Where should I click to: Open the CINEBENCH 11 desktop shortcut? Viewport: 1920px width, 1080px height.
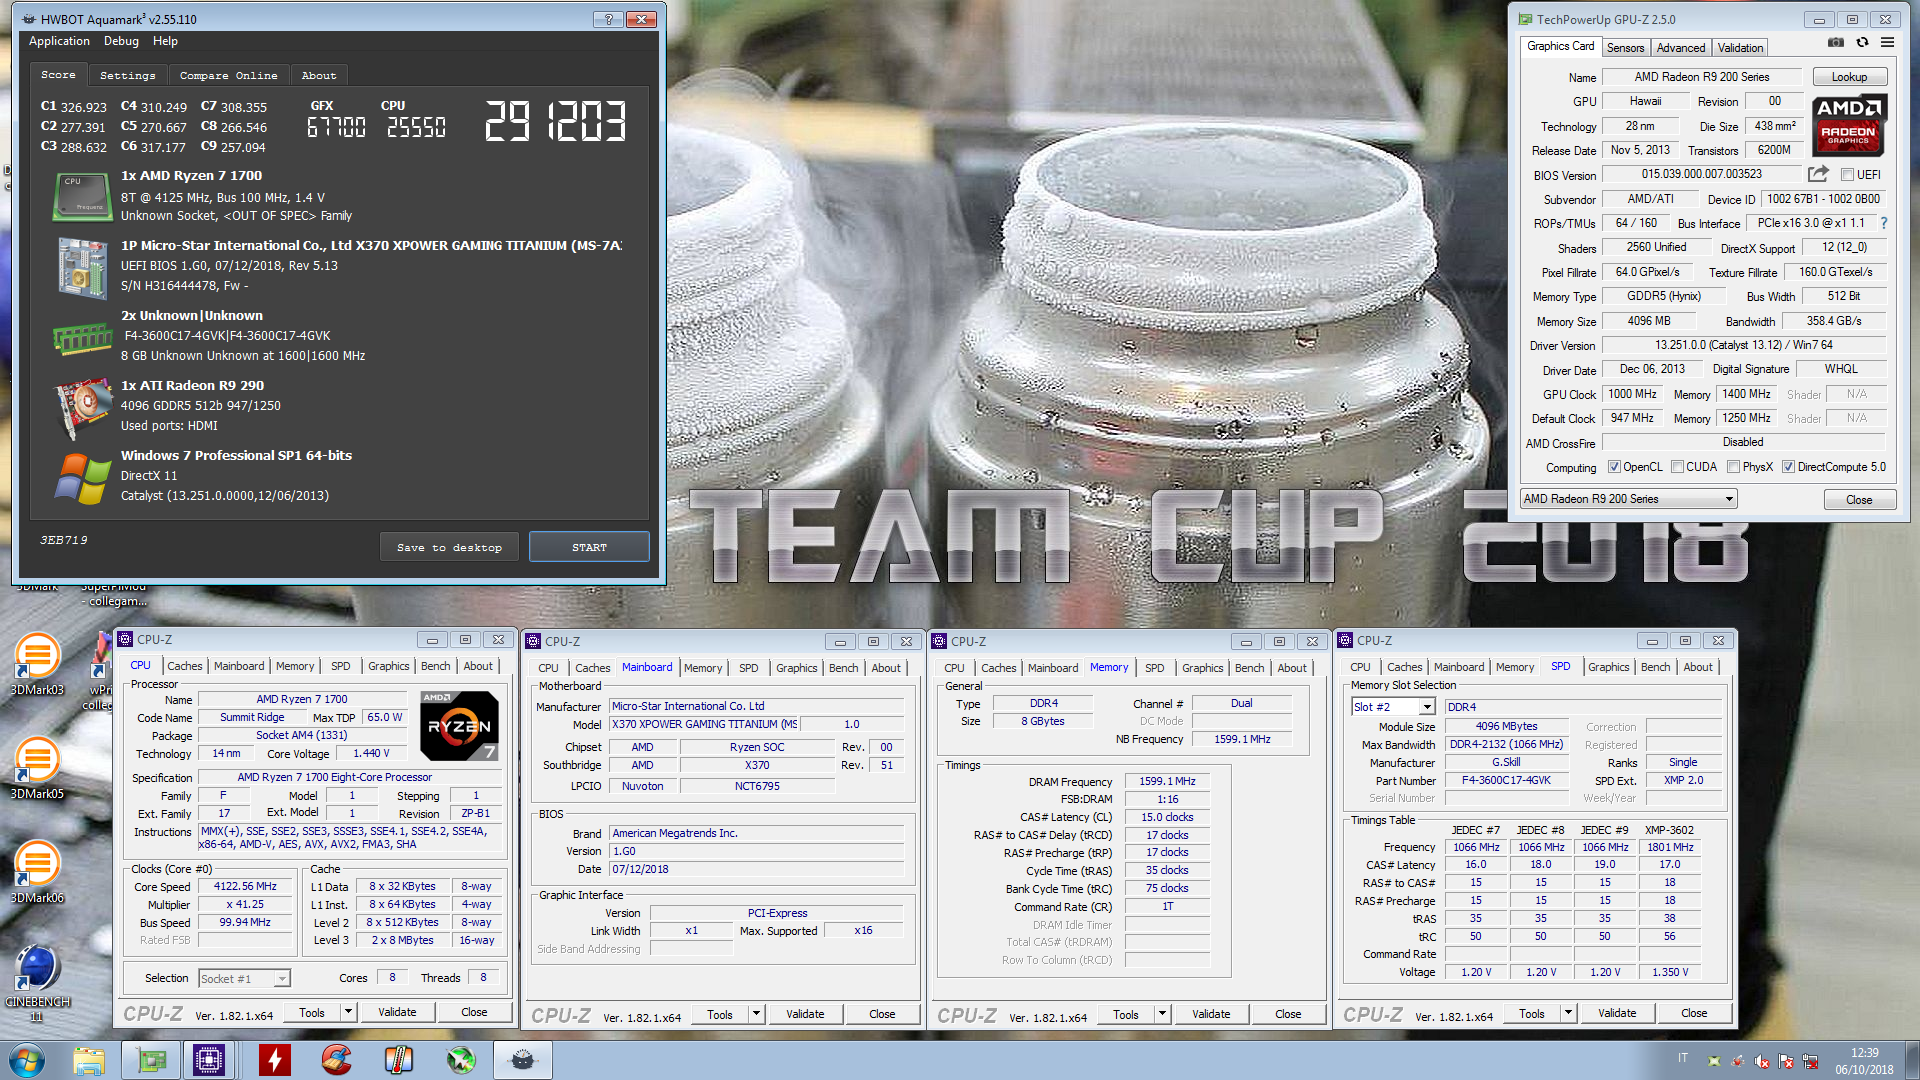(37, 983)
